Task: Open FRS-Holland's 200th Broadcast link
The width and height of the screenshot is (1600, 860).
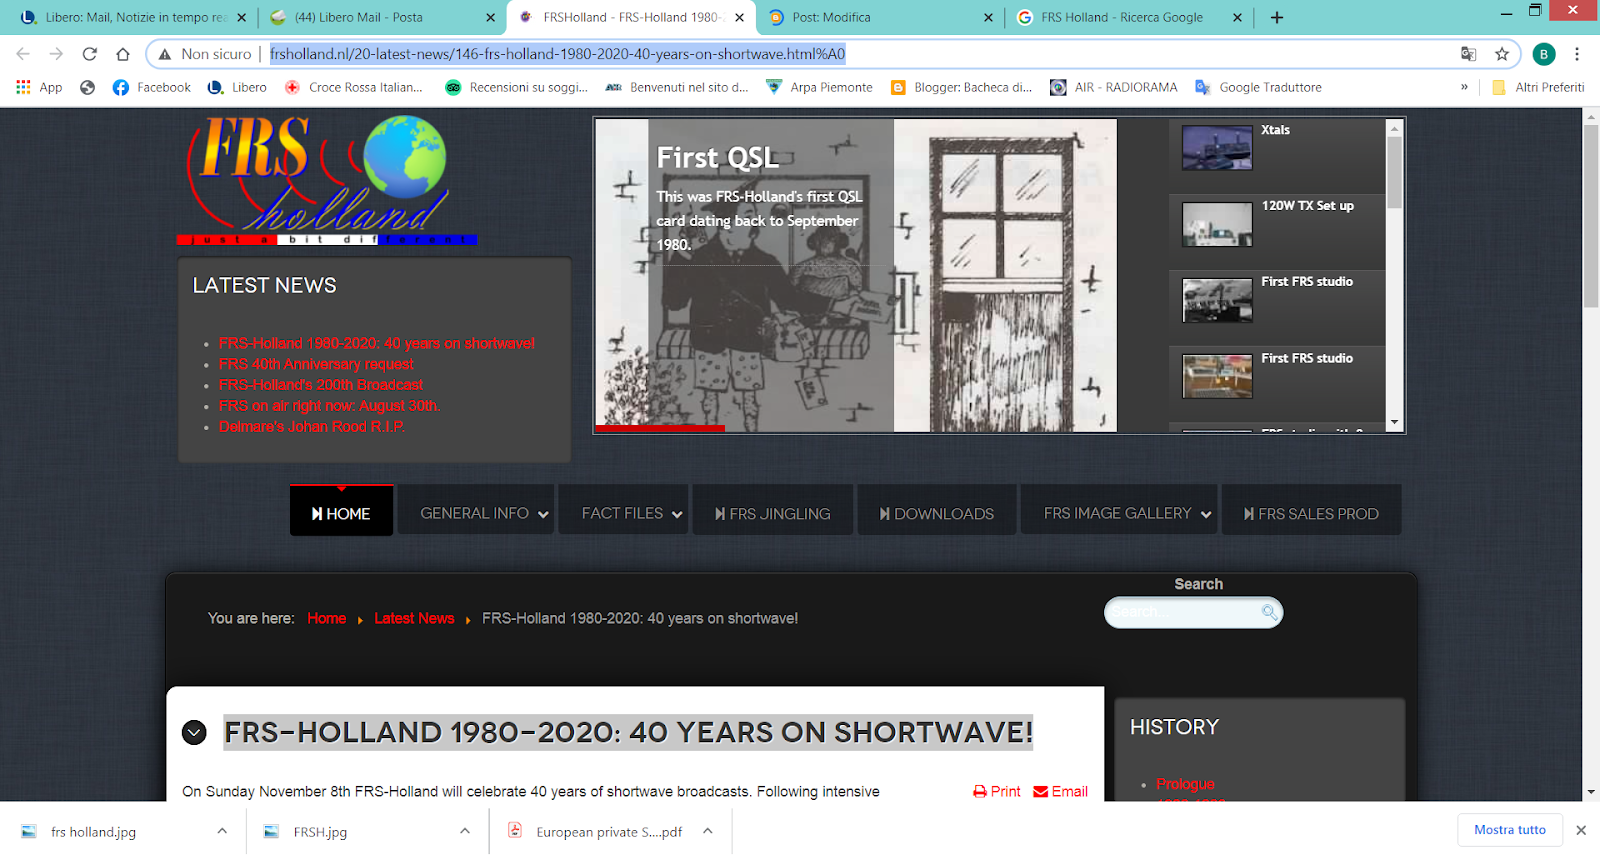Action: (x=321, y=385)
